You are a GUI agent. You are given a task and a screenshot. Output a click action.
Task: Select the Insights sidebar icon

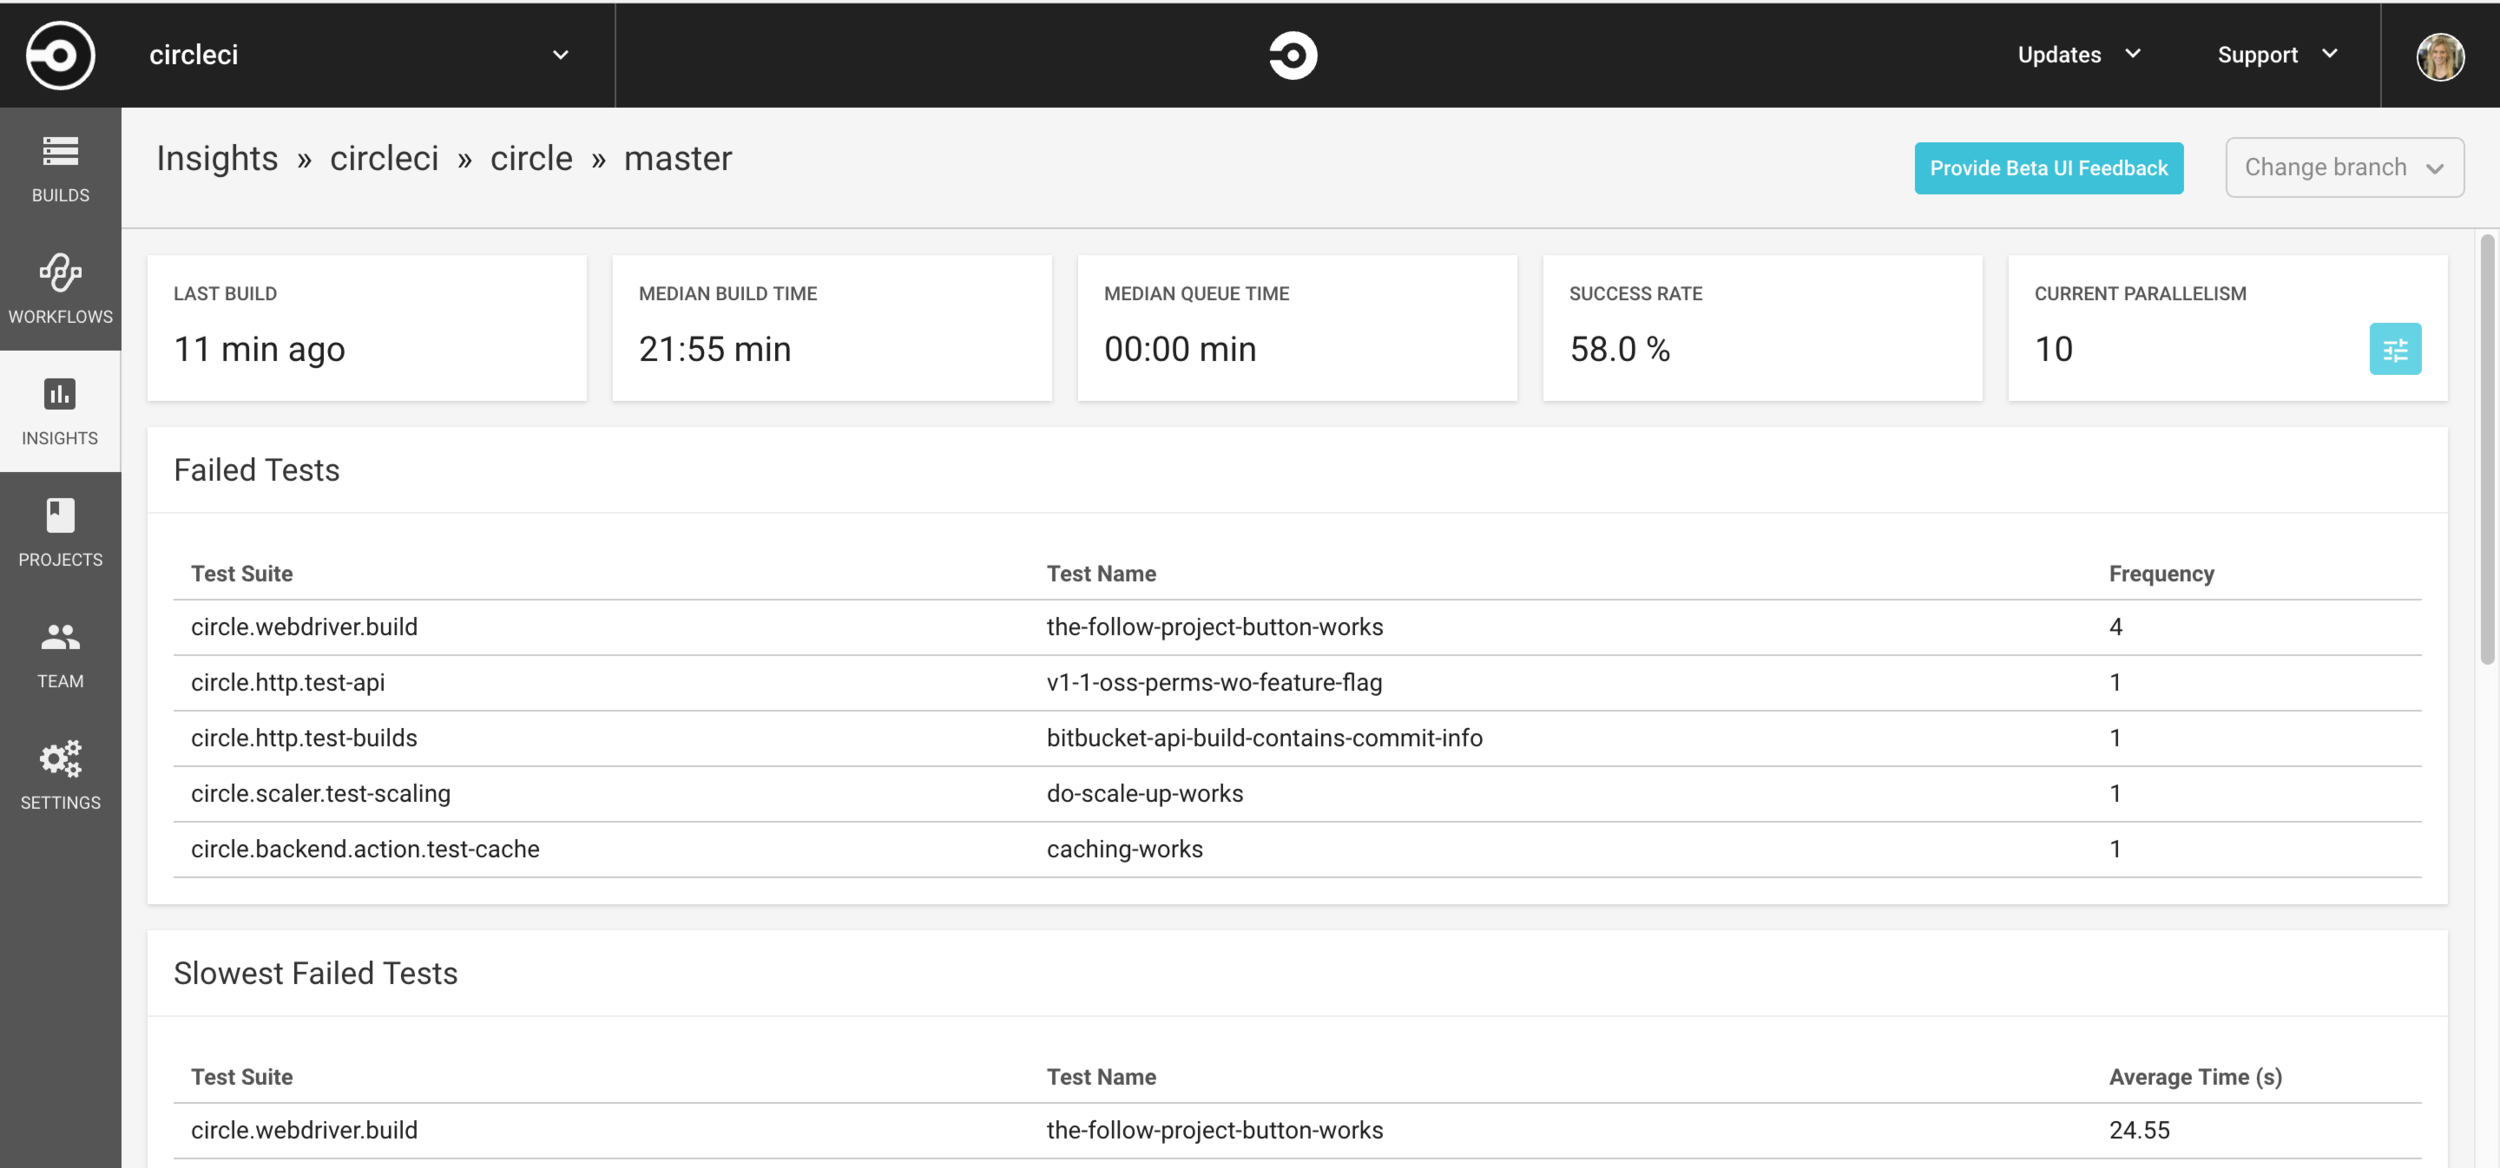click(x=60, y=411)
